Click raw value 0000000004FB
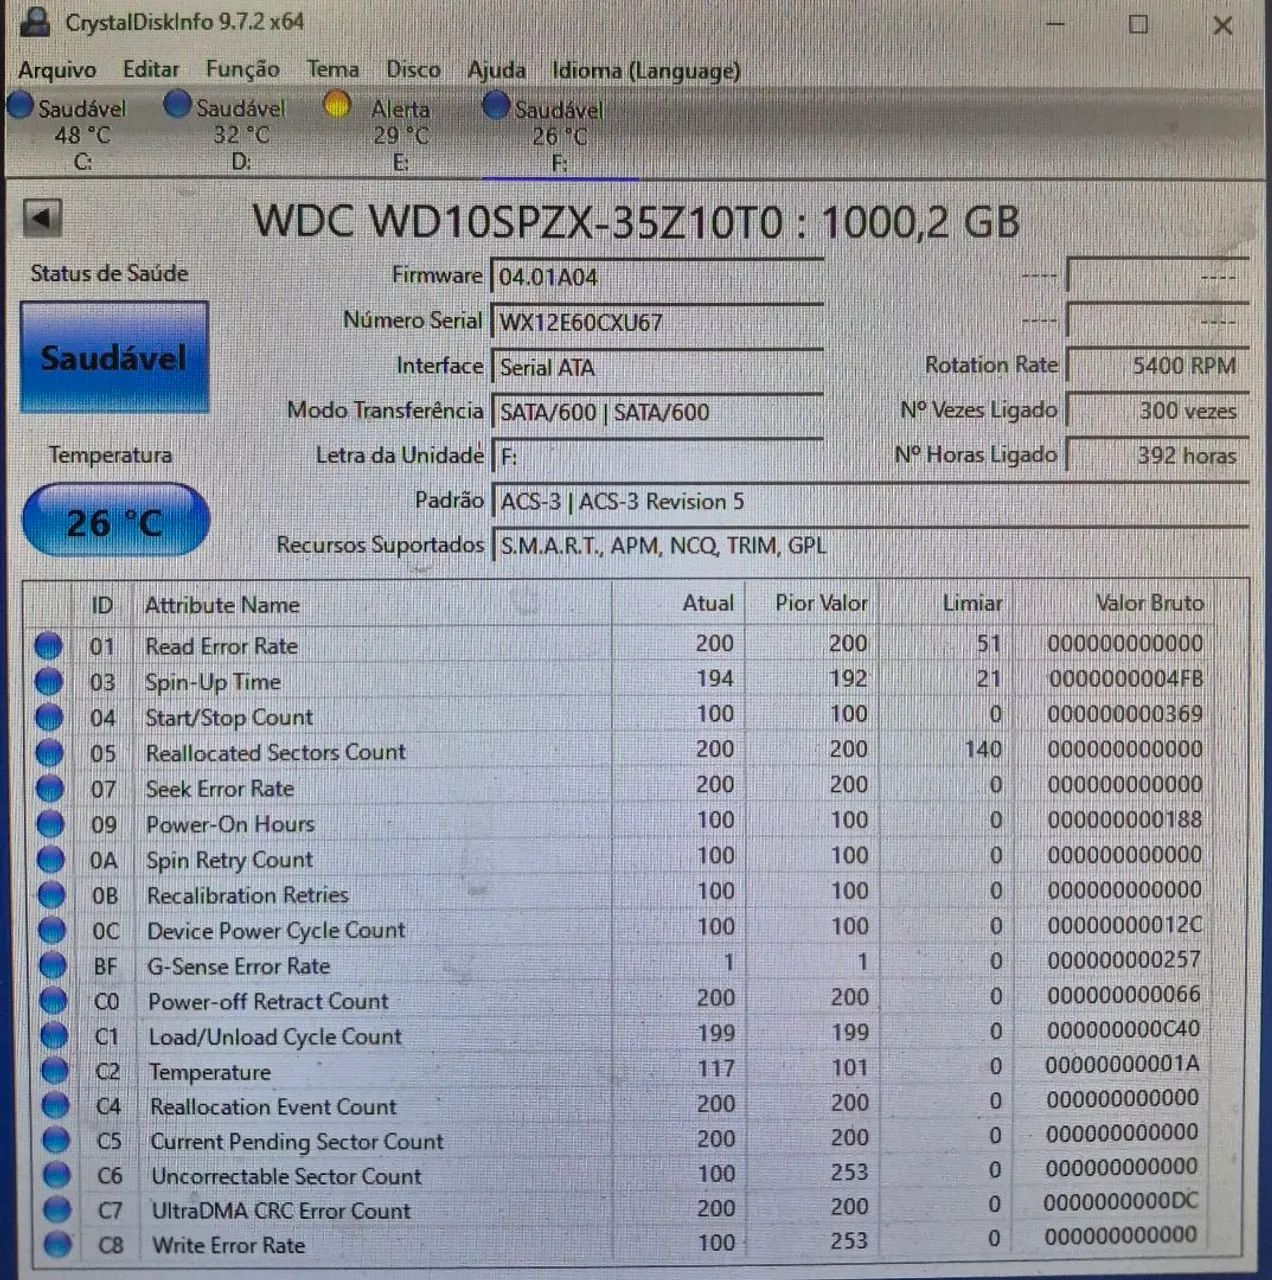Screen dimensions: 1272x1280 point(1125,679)
